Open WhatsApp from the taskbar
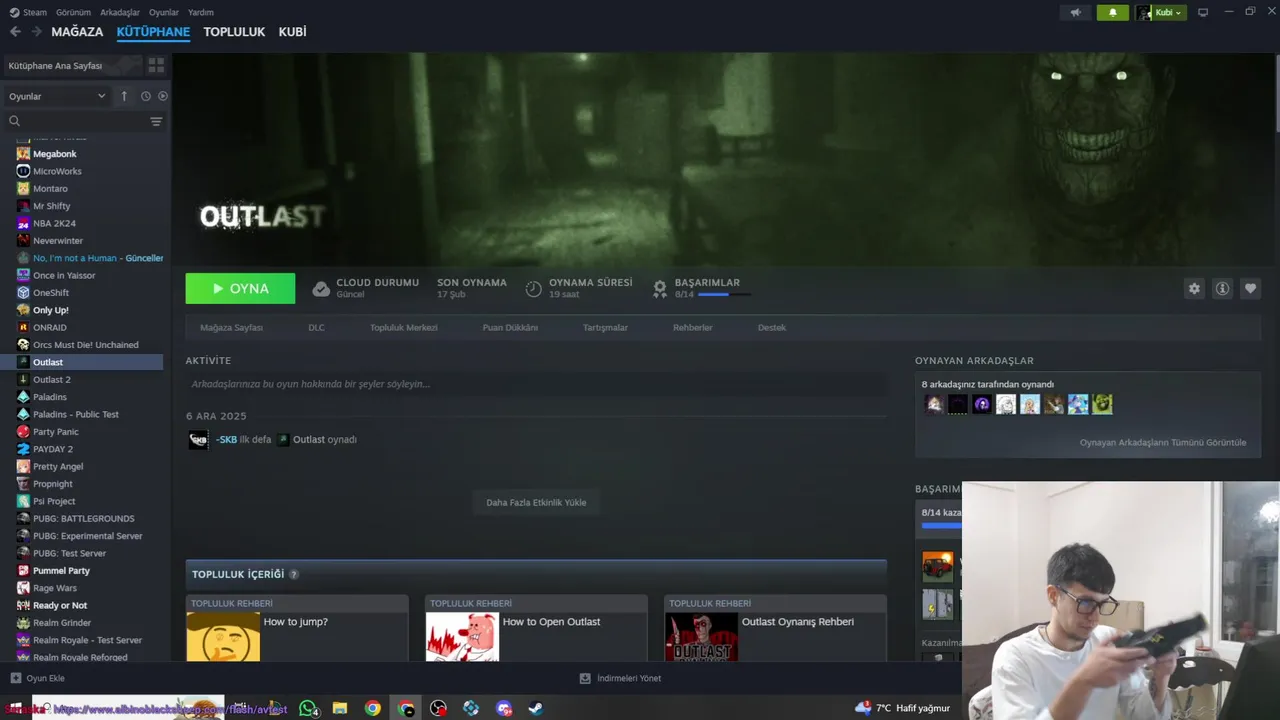Screen dimensions: 1280x720 coord(308,708)
